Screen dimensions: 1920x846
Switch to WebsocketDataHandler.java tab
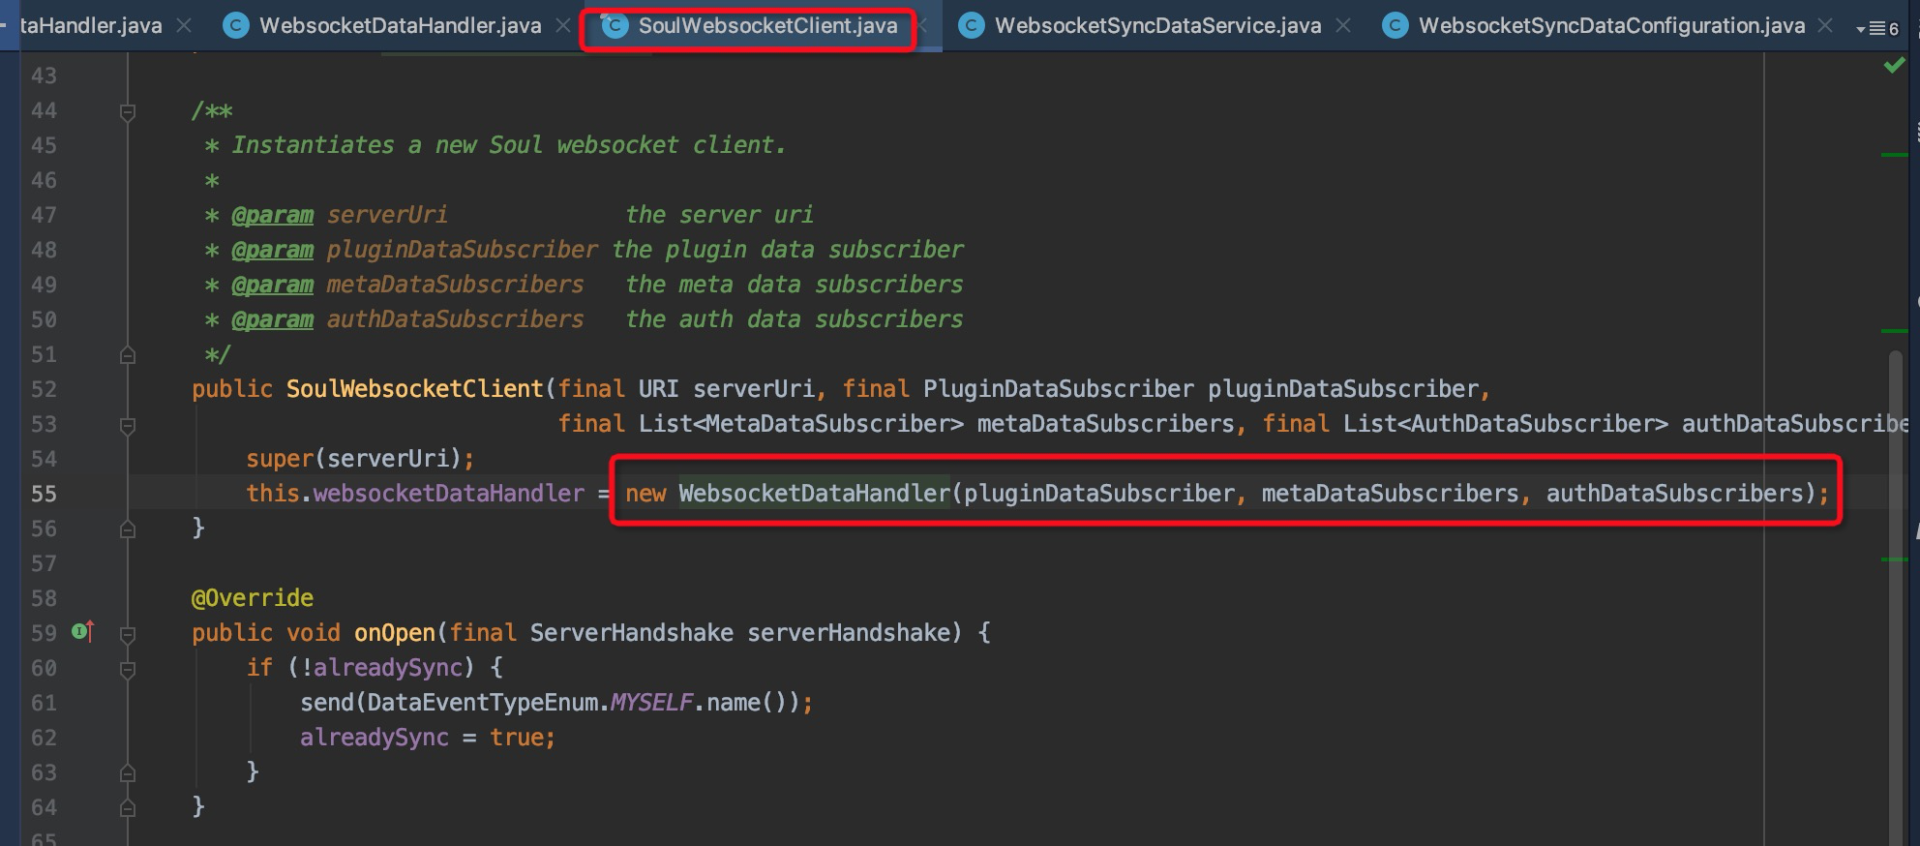point(400,26)
